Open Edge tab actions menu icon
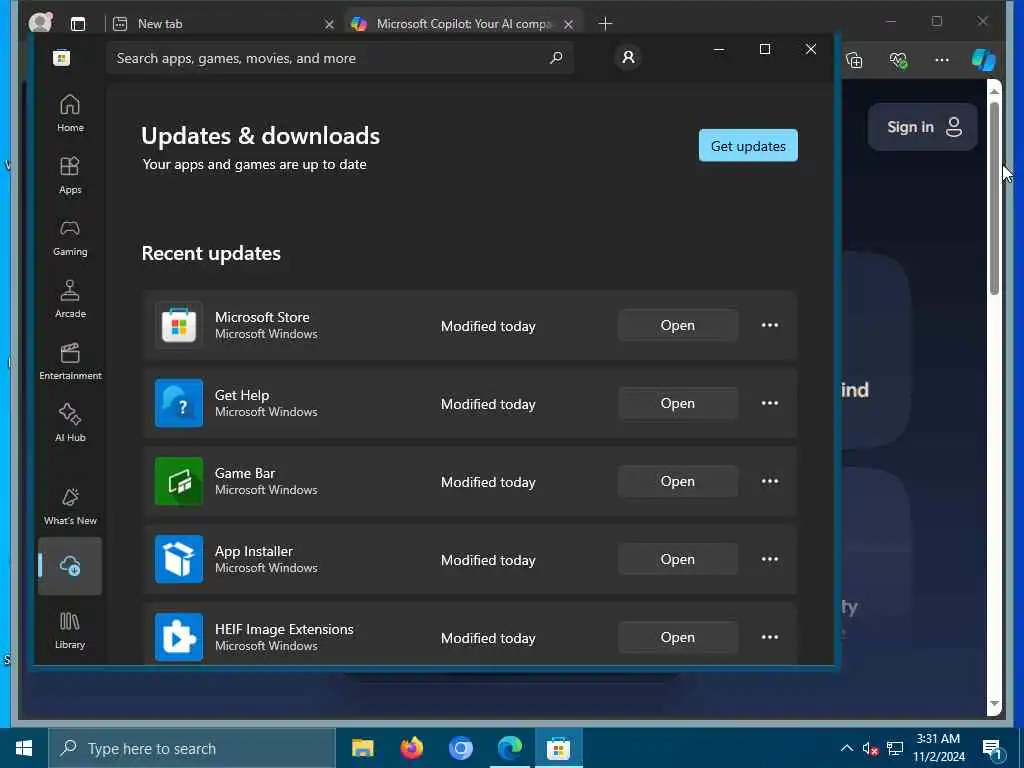 pyautogui.click(x=78, y=24)
